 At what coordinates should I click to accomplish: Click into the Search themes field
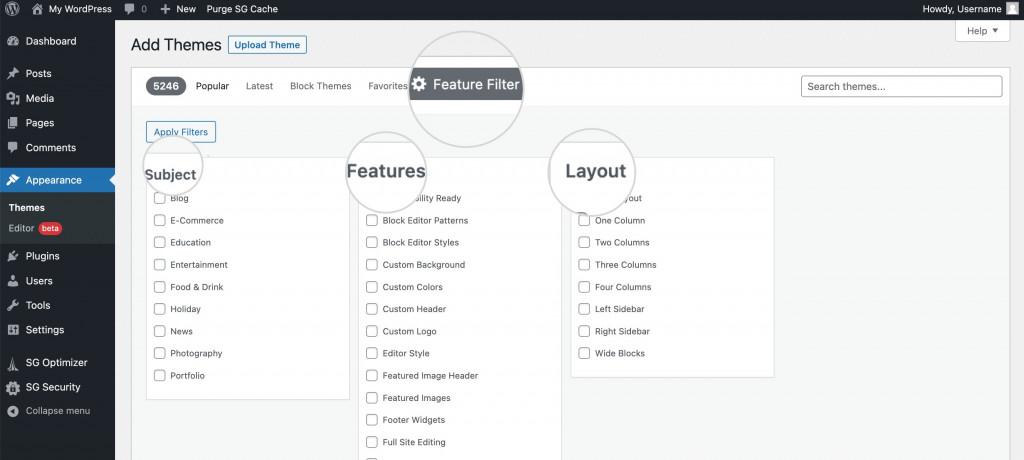coord(901,86)
